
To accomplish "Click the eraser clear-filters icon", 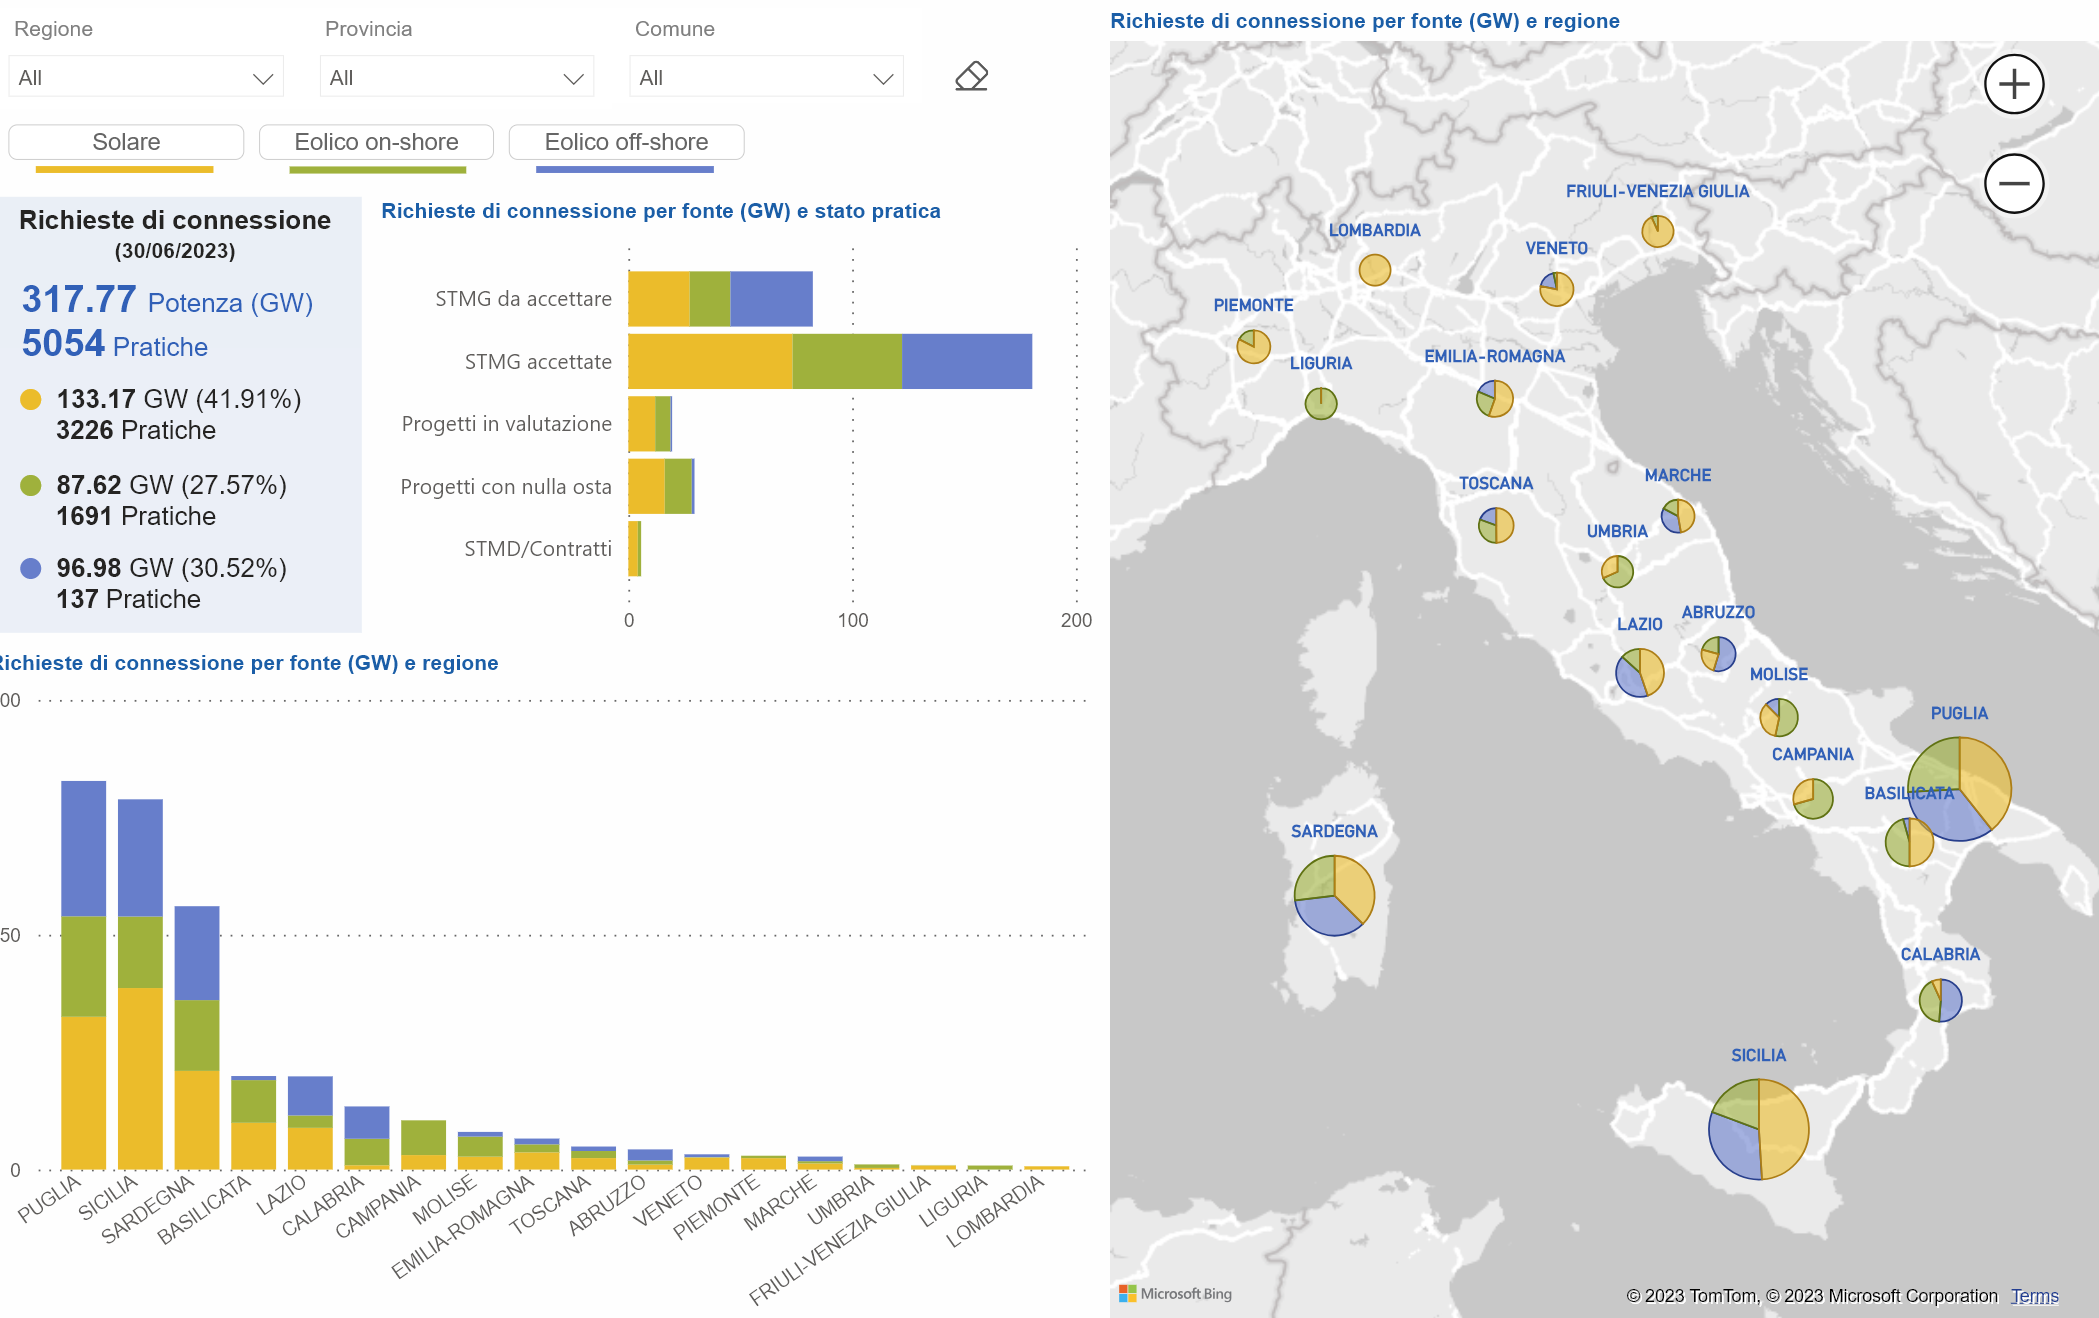I will pos(971,77).
